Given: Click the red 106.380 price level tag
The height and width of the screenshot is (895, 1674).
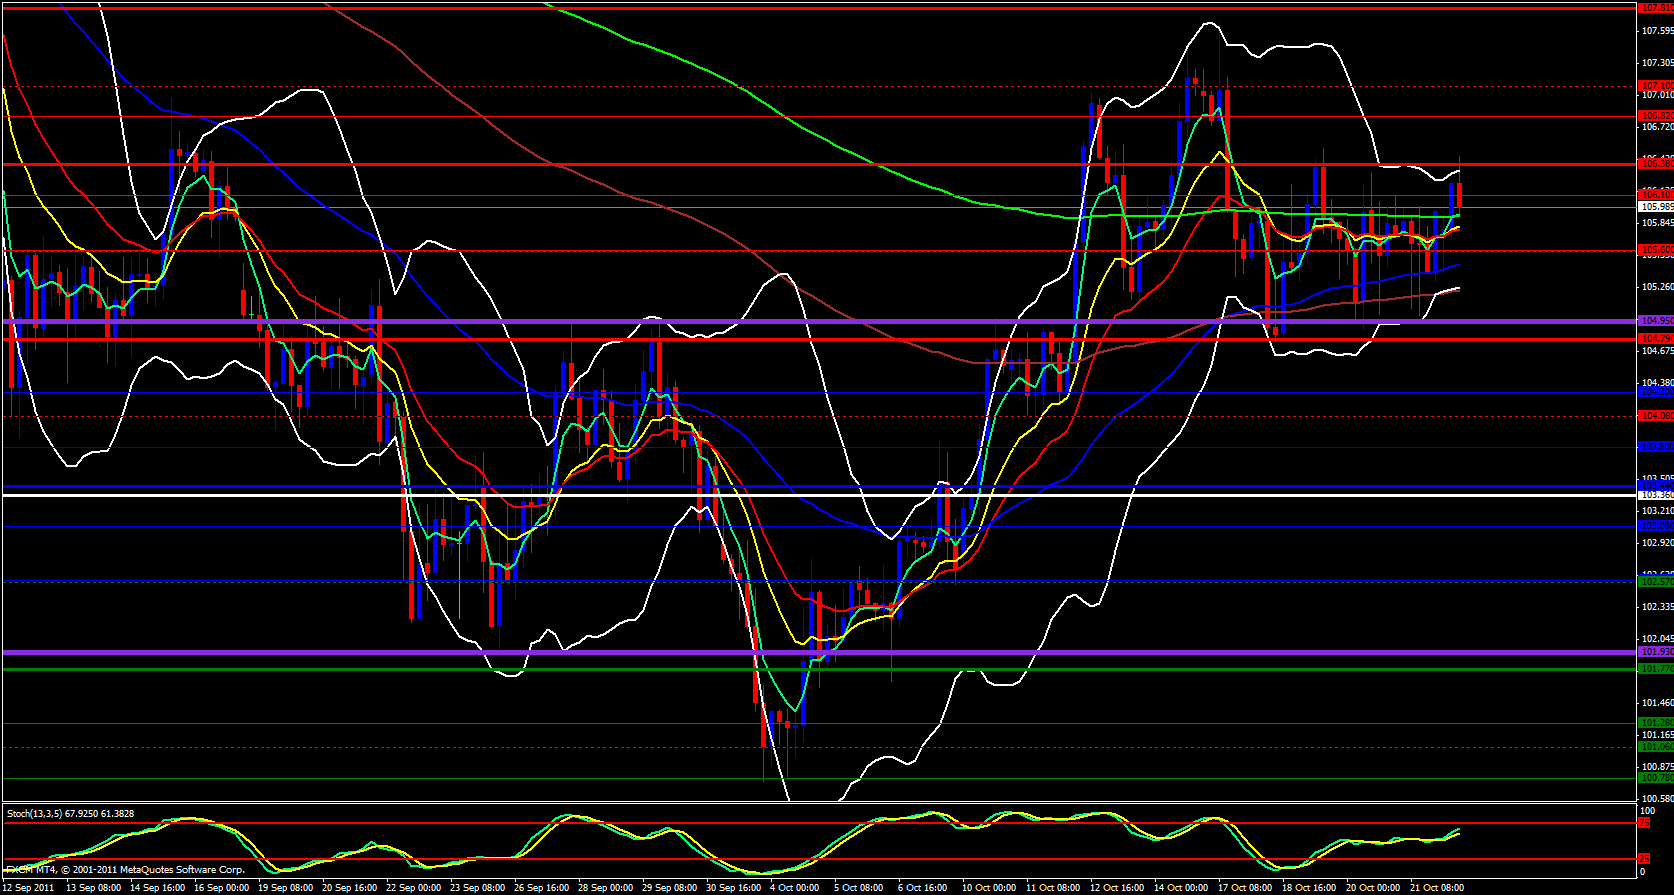Looking at the screenshot, I should pos(1655,163).
